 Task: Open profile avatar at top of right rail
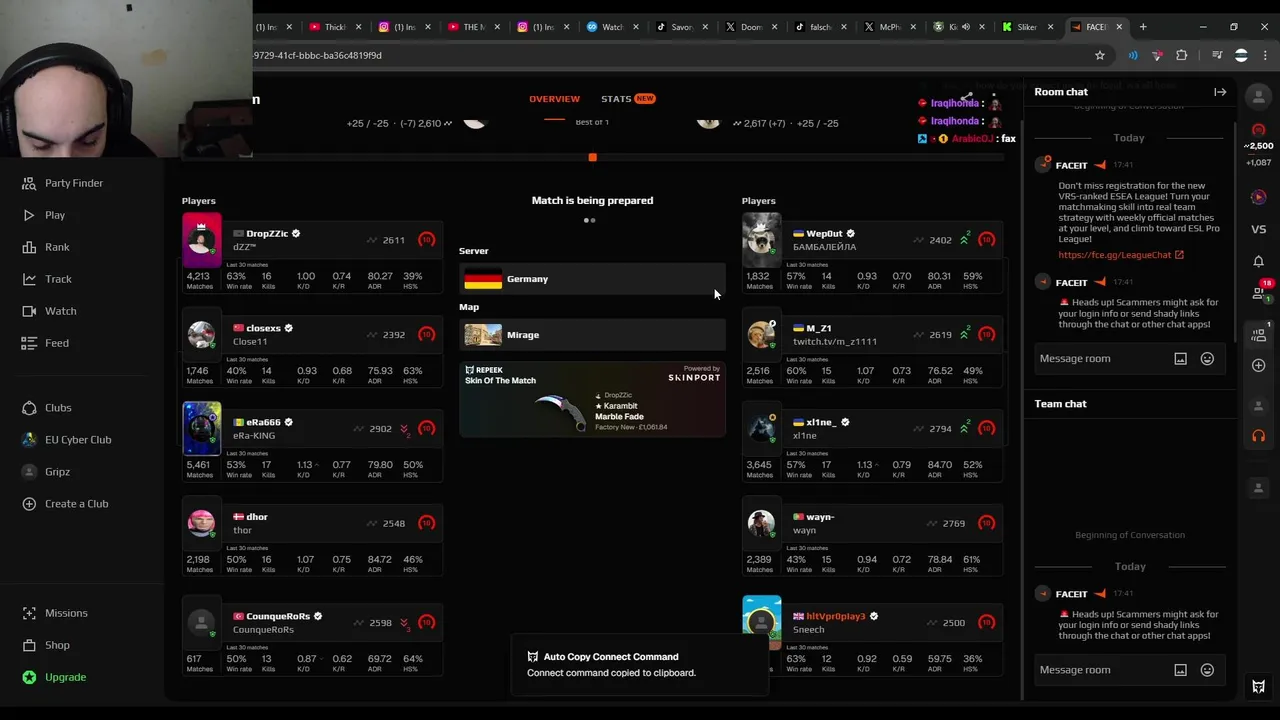pos(1258,96)
